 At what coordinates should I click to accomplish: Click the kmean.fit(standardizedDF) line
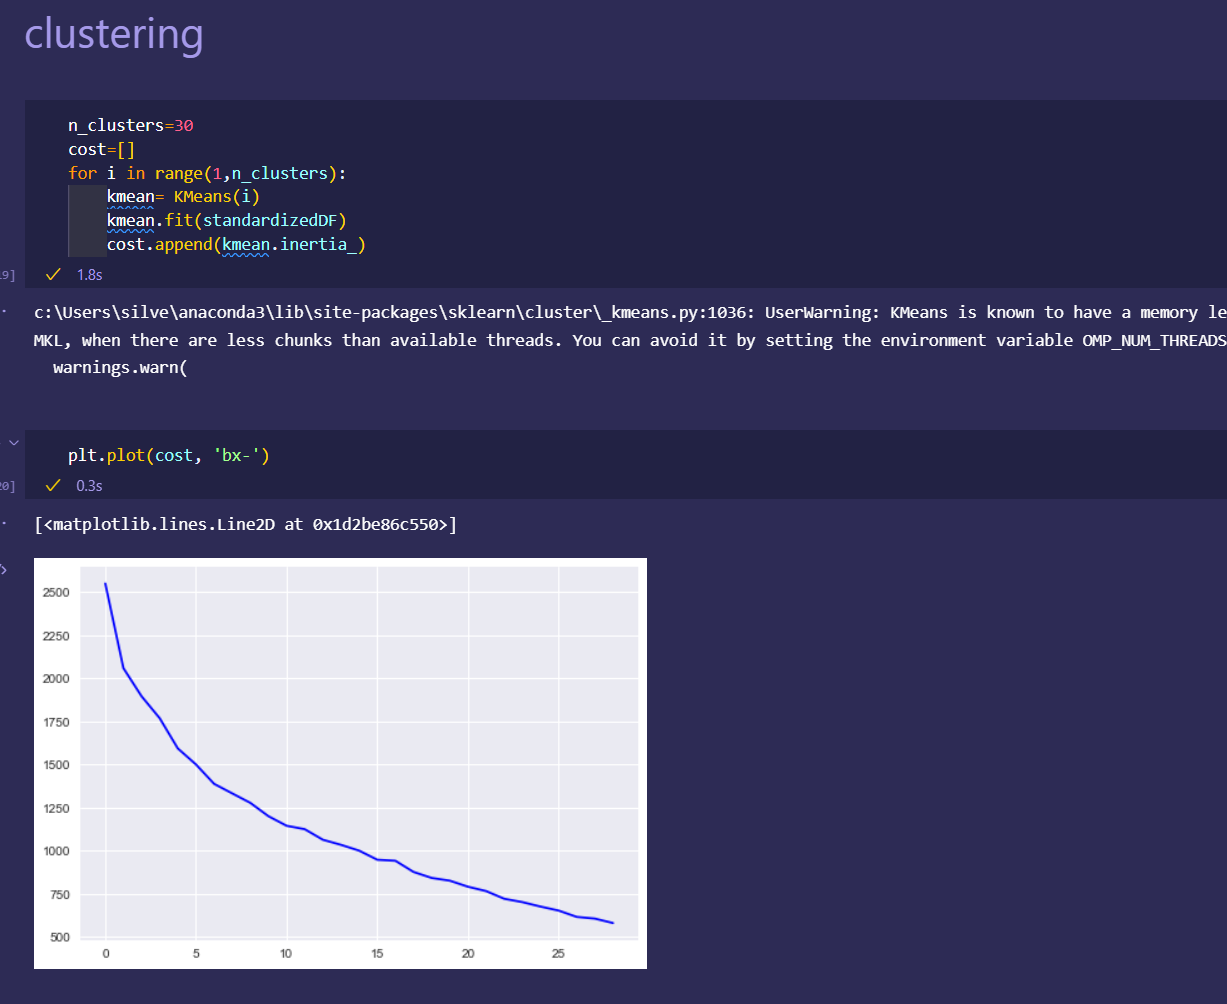[232, 220]
